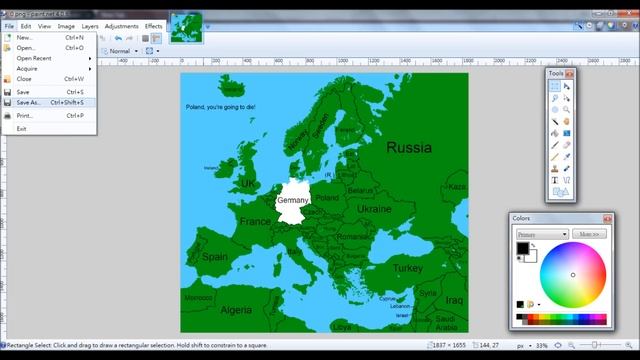Click the zoom out magnifier in status bar

572,345
